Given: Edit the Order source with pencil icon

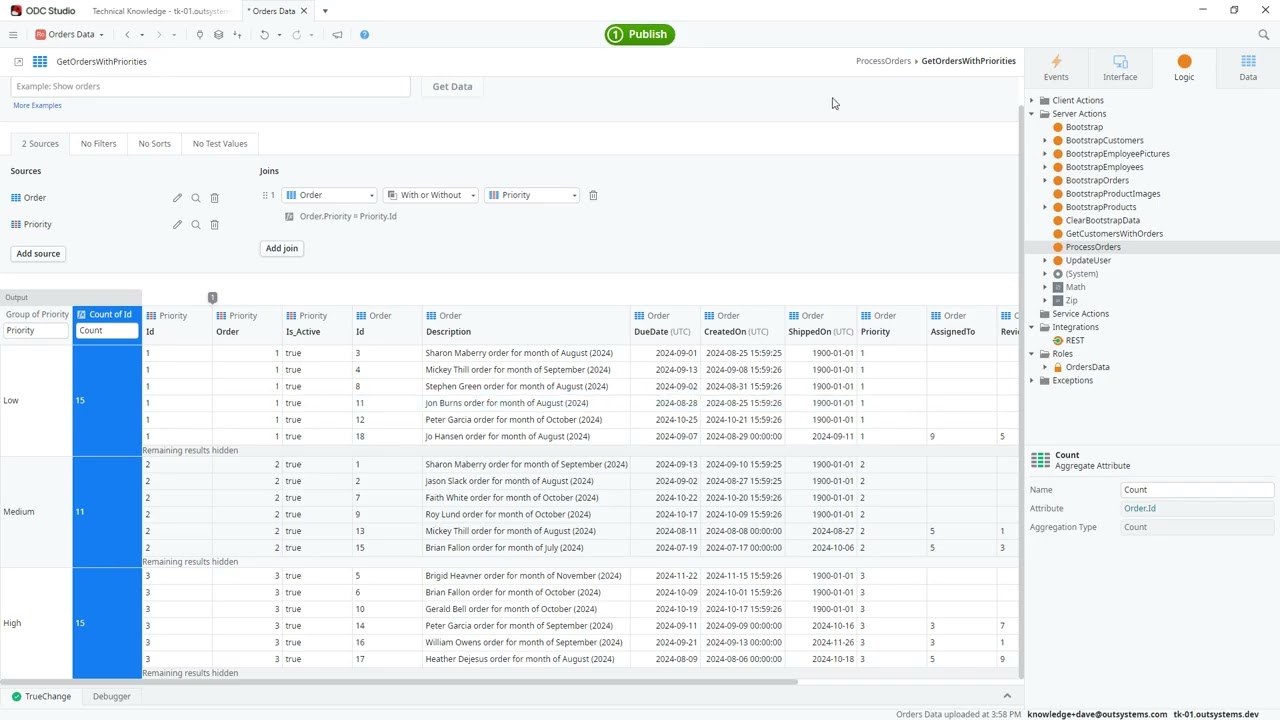Looking at the screenshot, I should [x=177, y=198].
